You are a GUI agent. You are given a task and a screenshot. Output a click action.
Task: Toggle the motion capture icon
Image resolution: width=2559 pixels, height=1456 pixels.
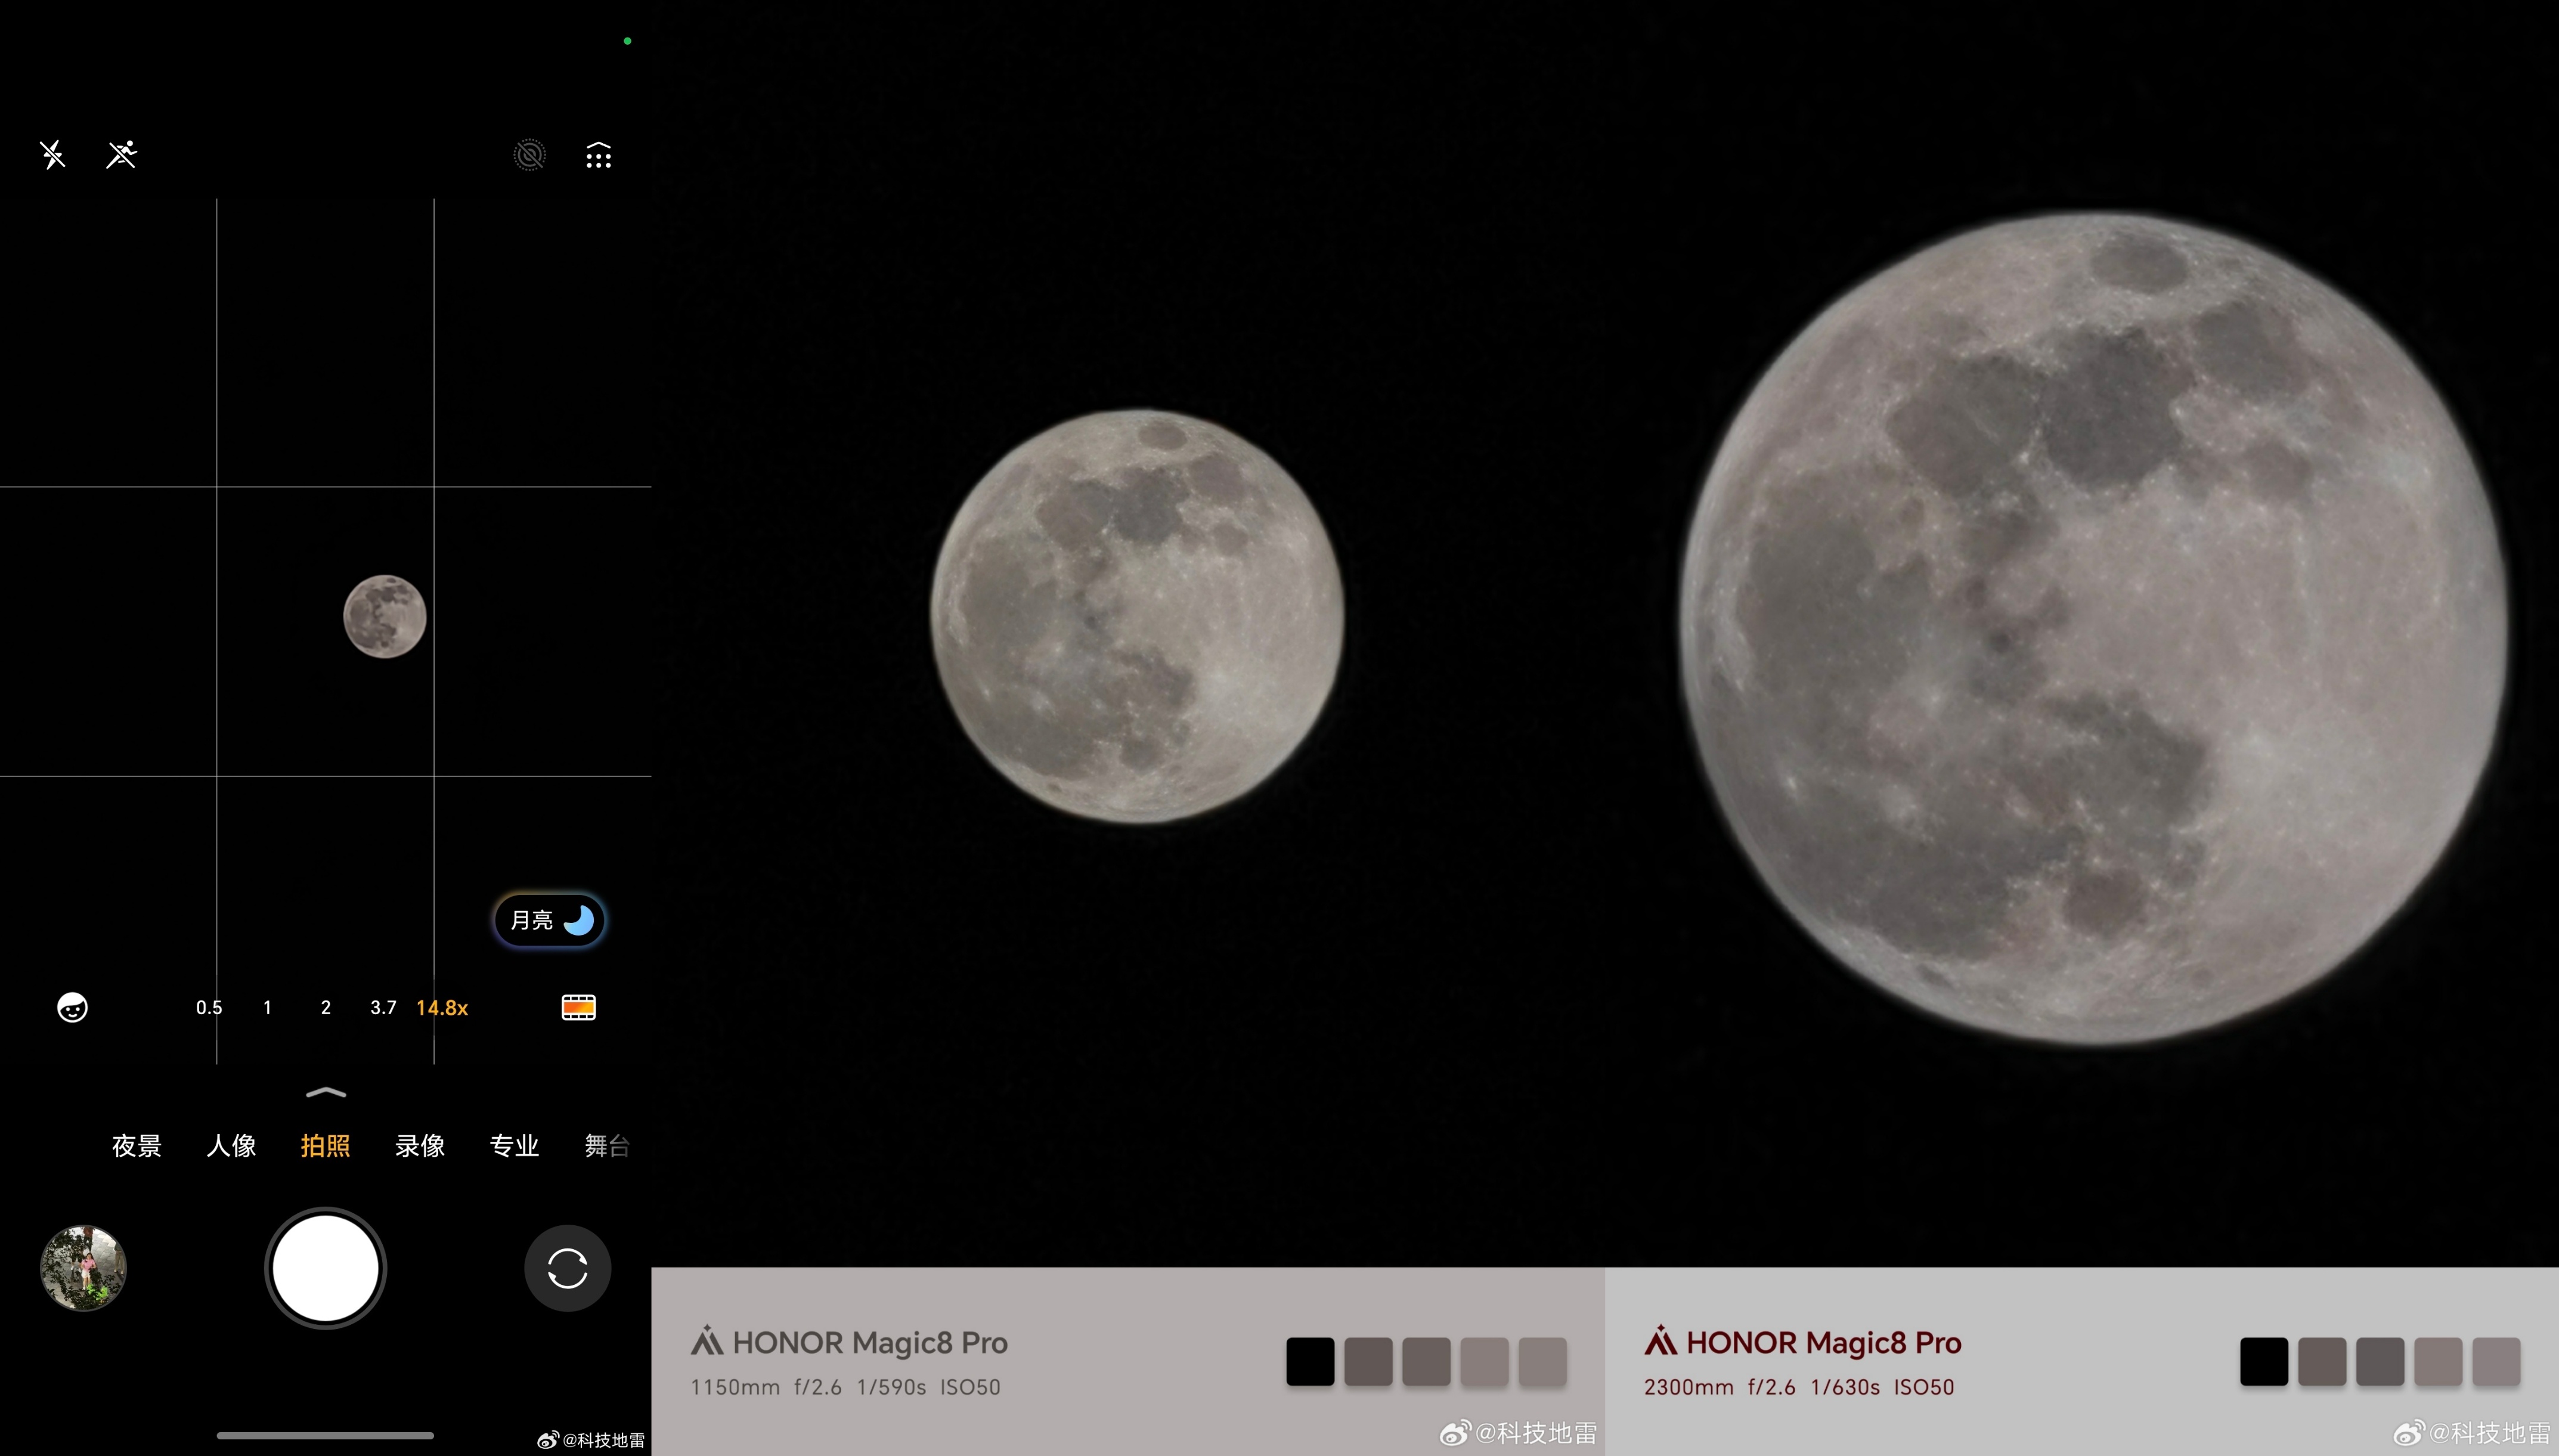click(121, 155)
